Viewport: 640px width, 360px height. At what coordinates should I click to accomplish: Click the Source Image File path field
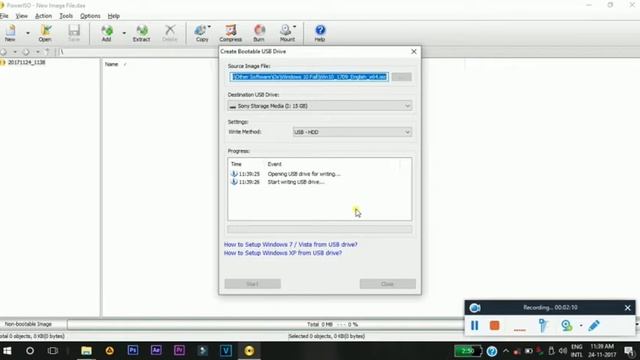pyautogui.click(x=309, y=77)
